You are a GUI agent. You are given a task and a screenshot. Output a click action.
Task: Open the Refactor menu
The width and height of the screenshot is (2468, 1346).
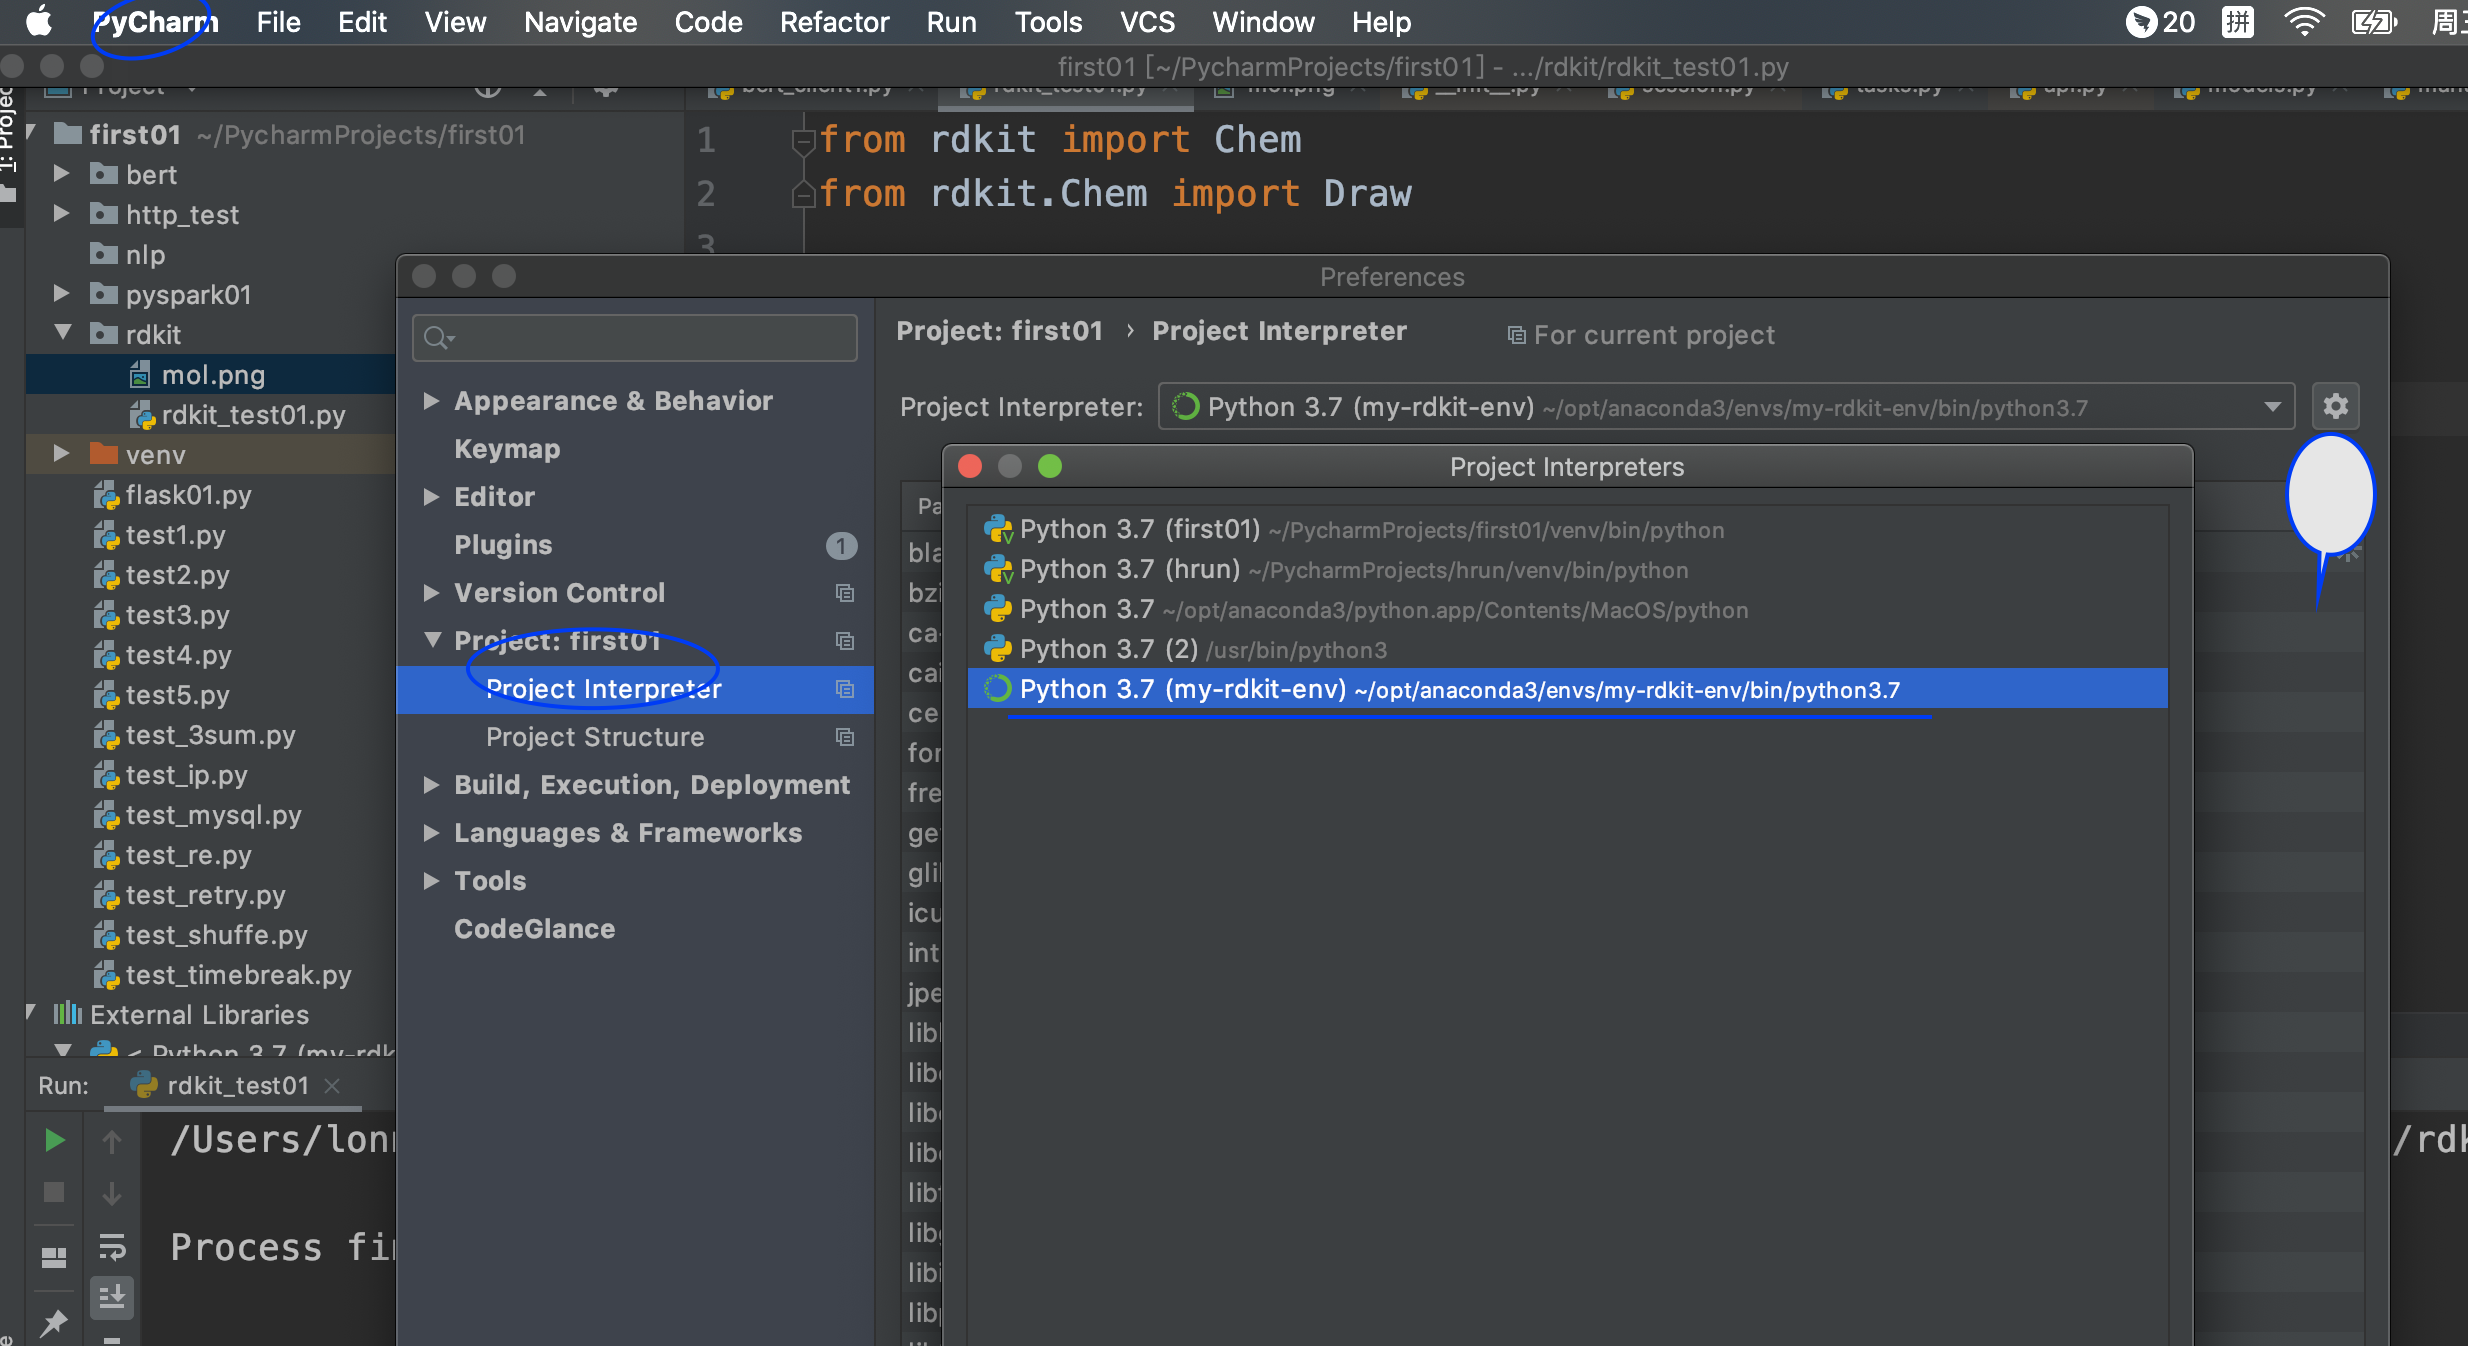pos(834,22)
